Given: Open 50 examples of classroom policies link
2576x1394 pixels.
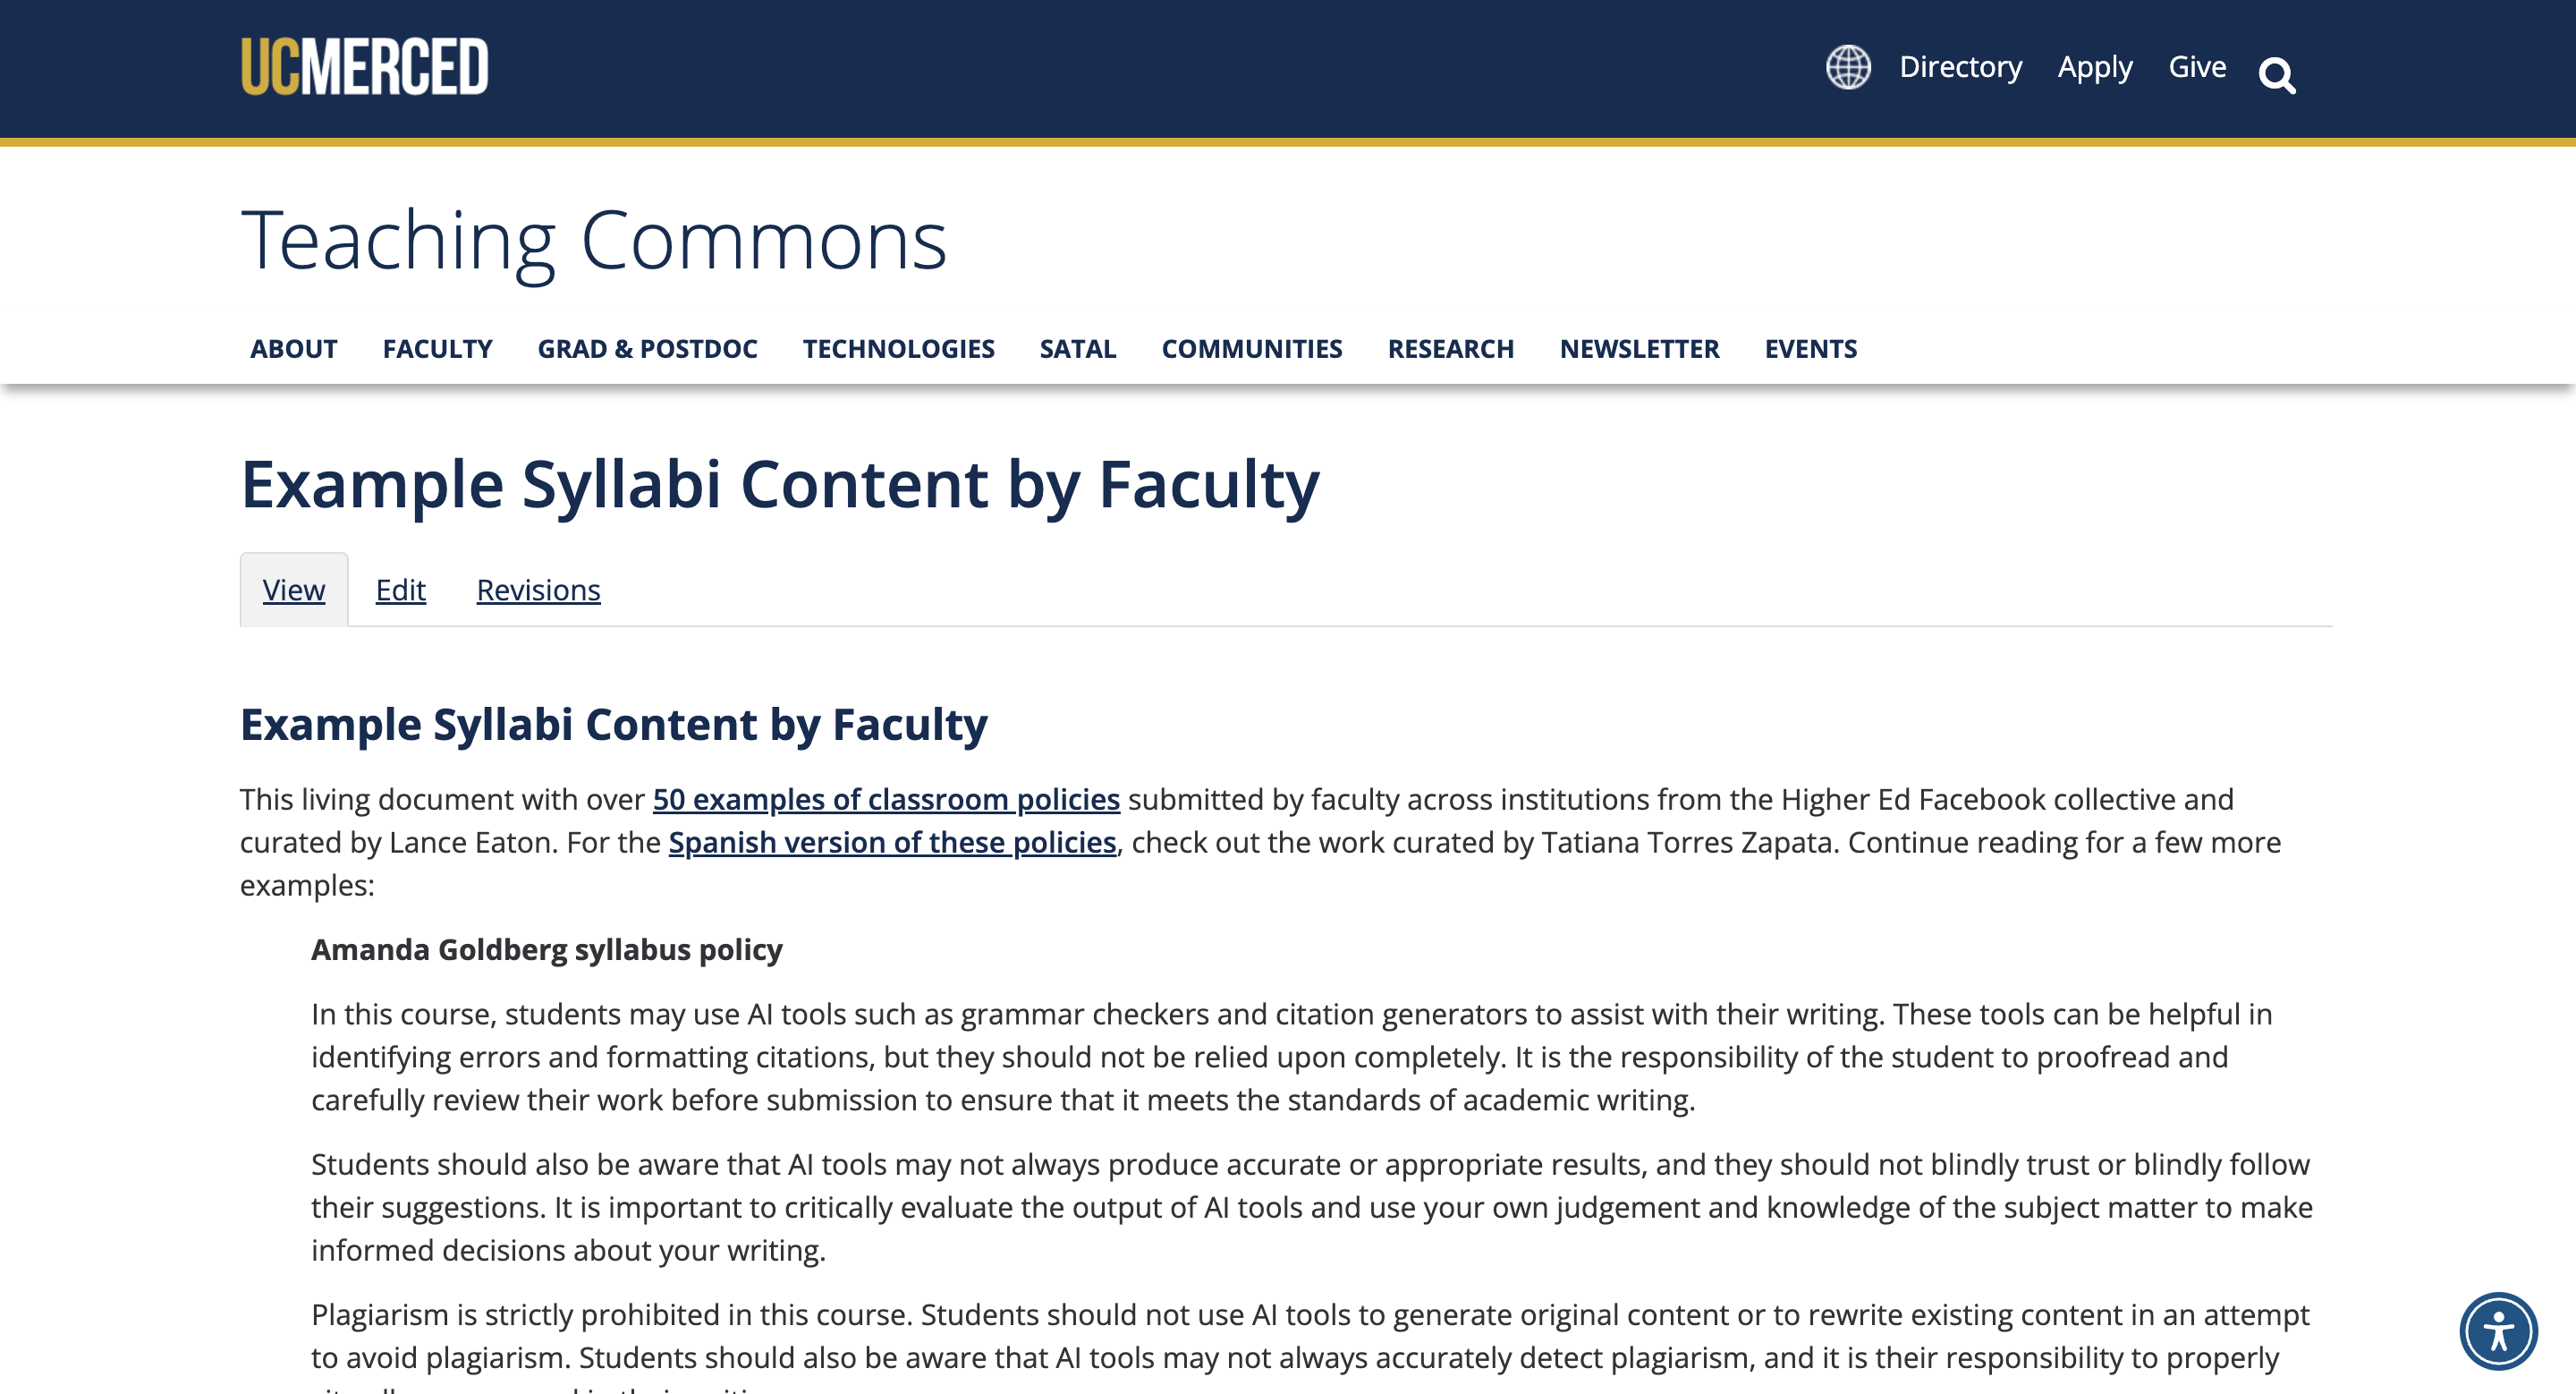Looking at the screenshot, I should pos(886,799).
